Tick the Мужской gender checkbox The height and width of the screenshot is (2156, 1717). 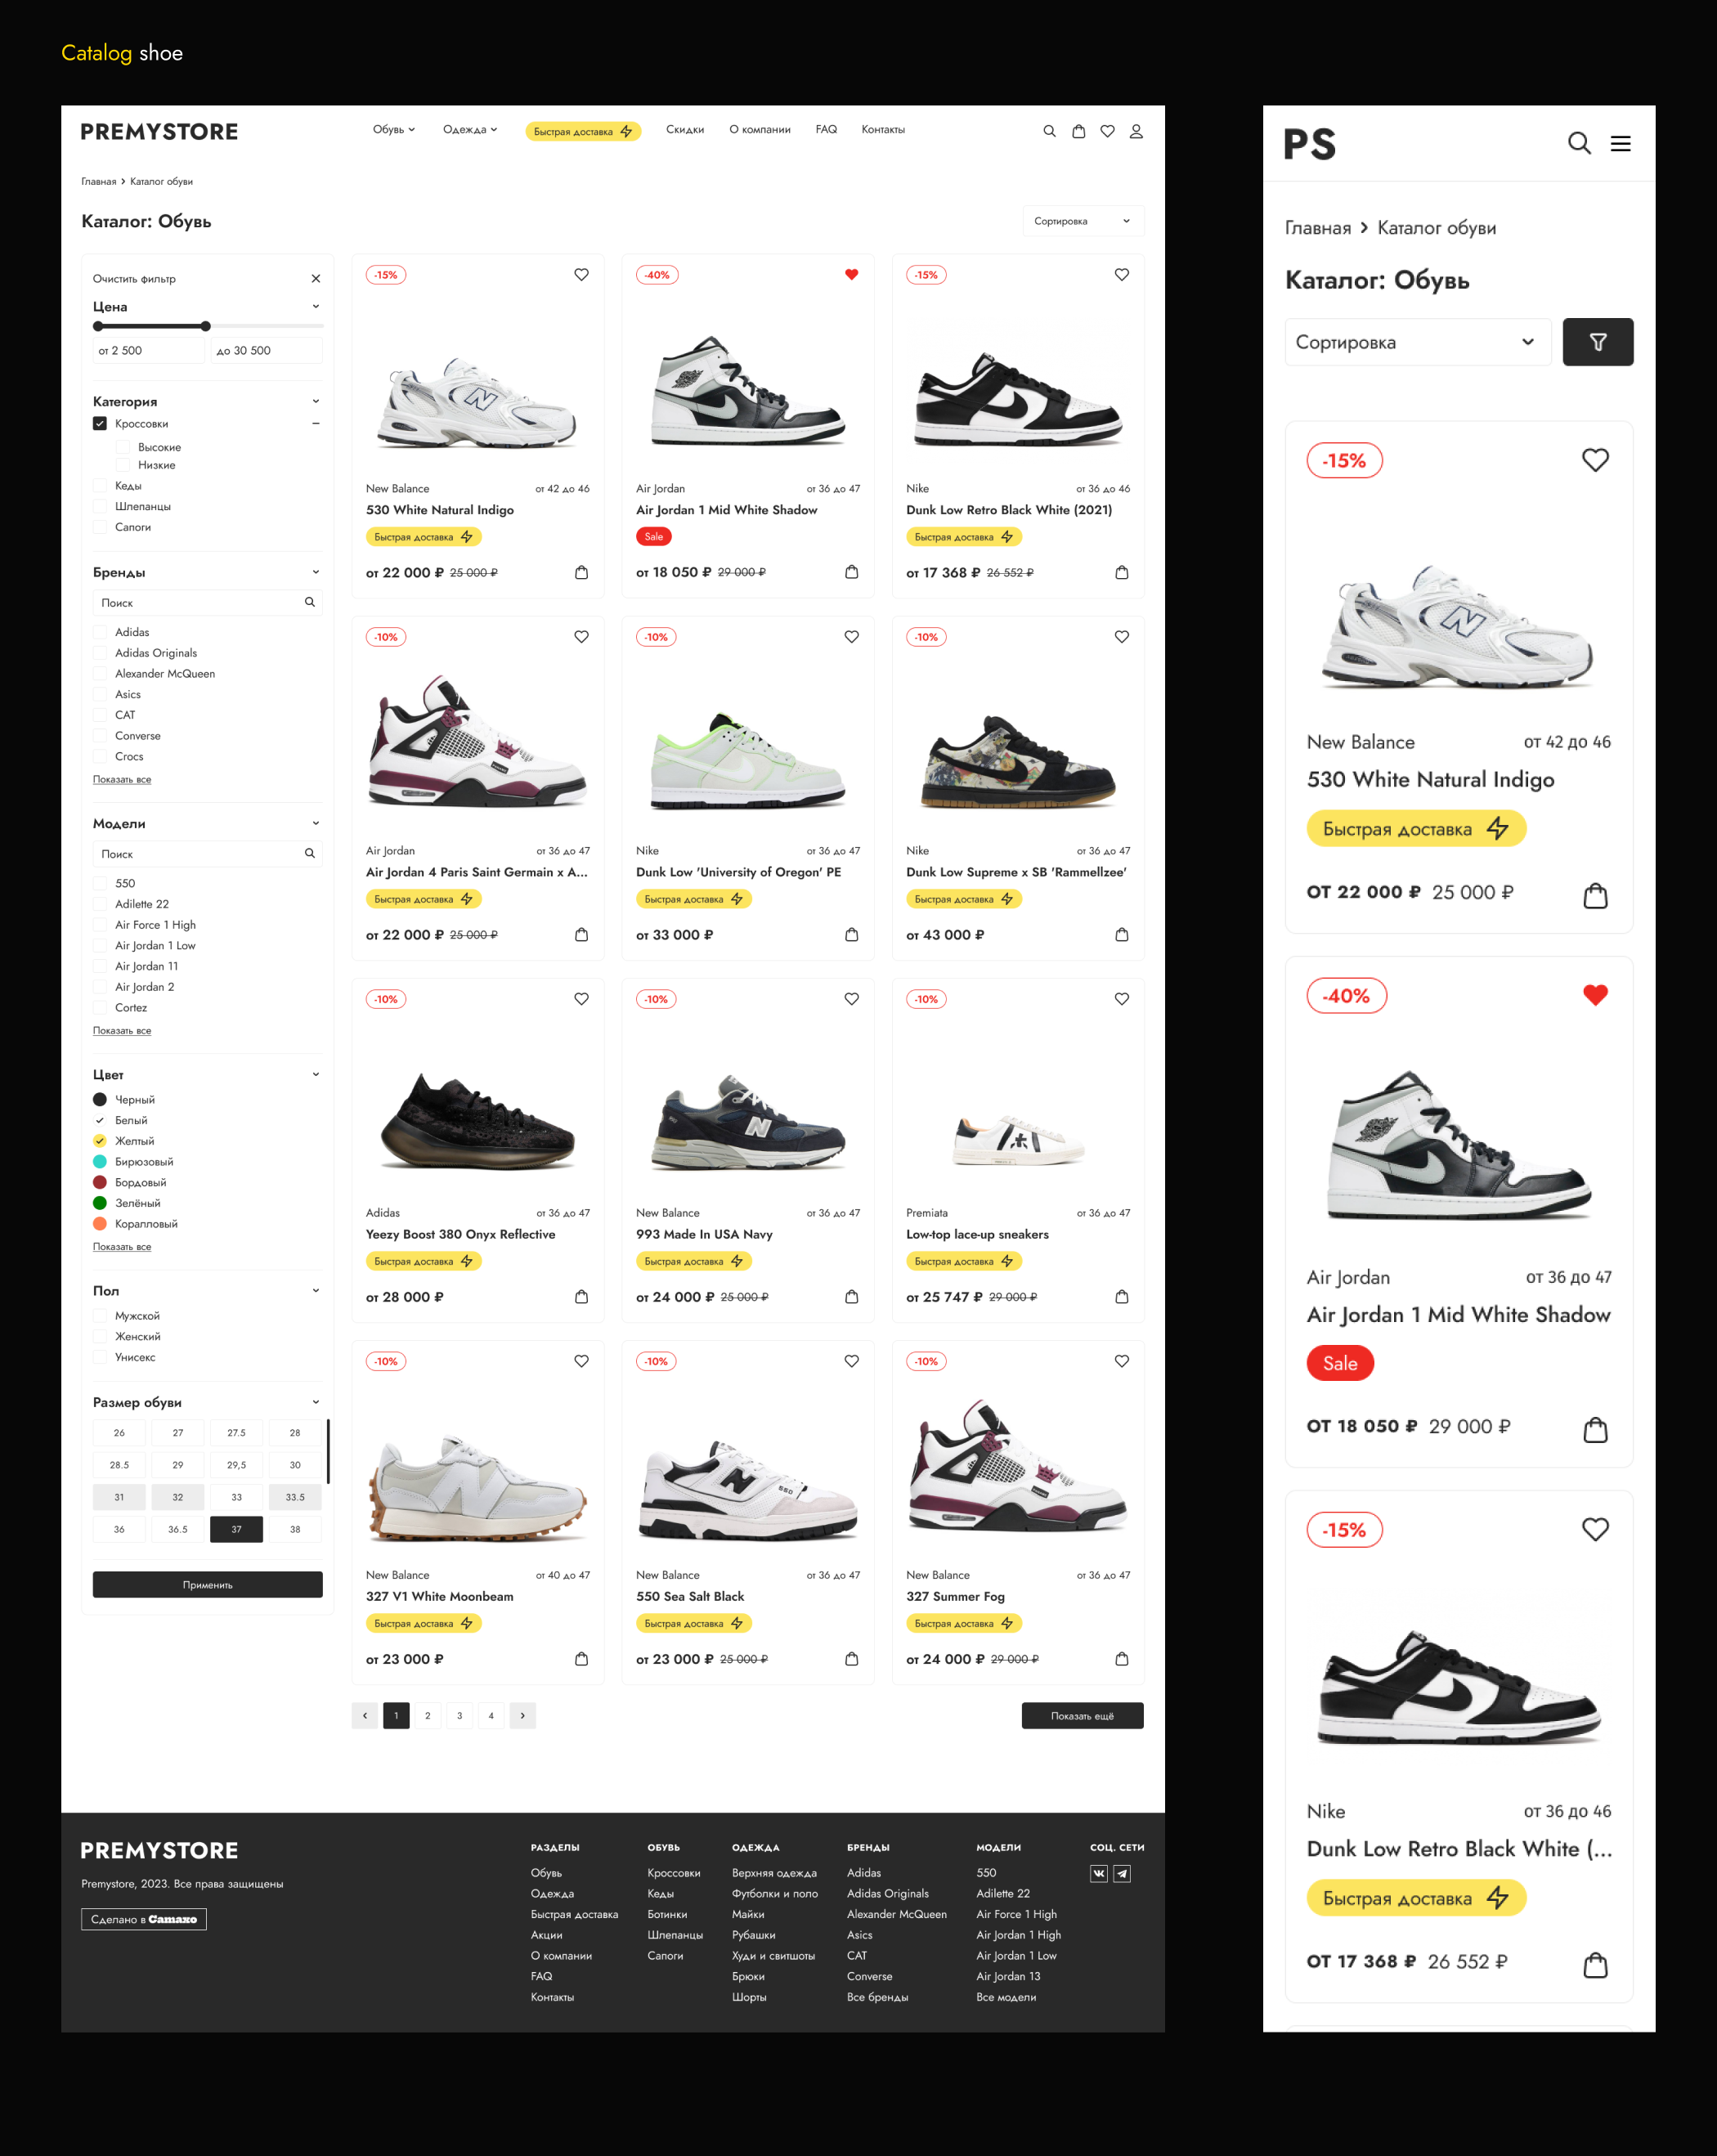100,1316
